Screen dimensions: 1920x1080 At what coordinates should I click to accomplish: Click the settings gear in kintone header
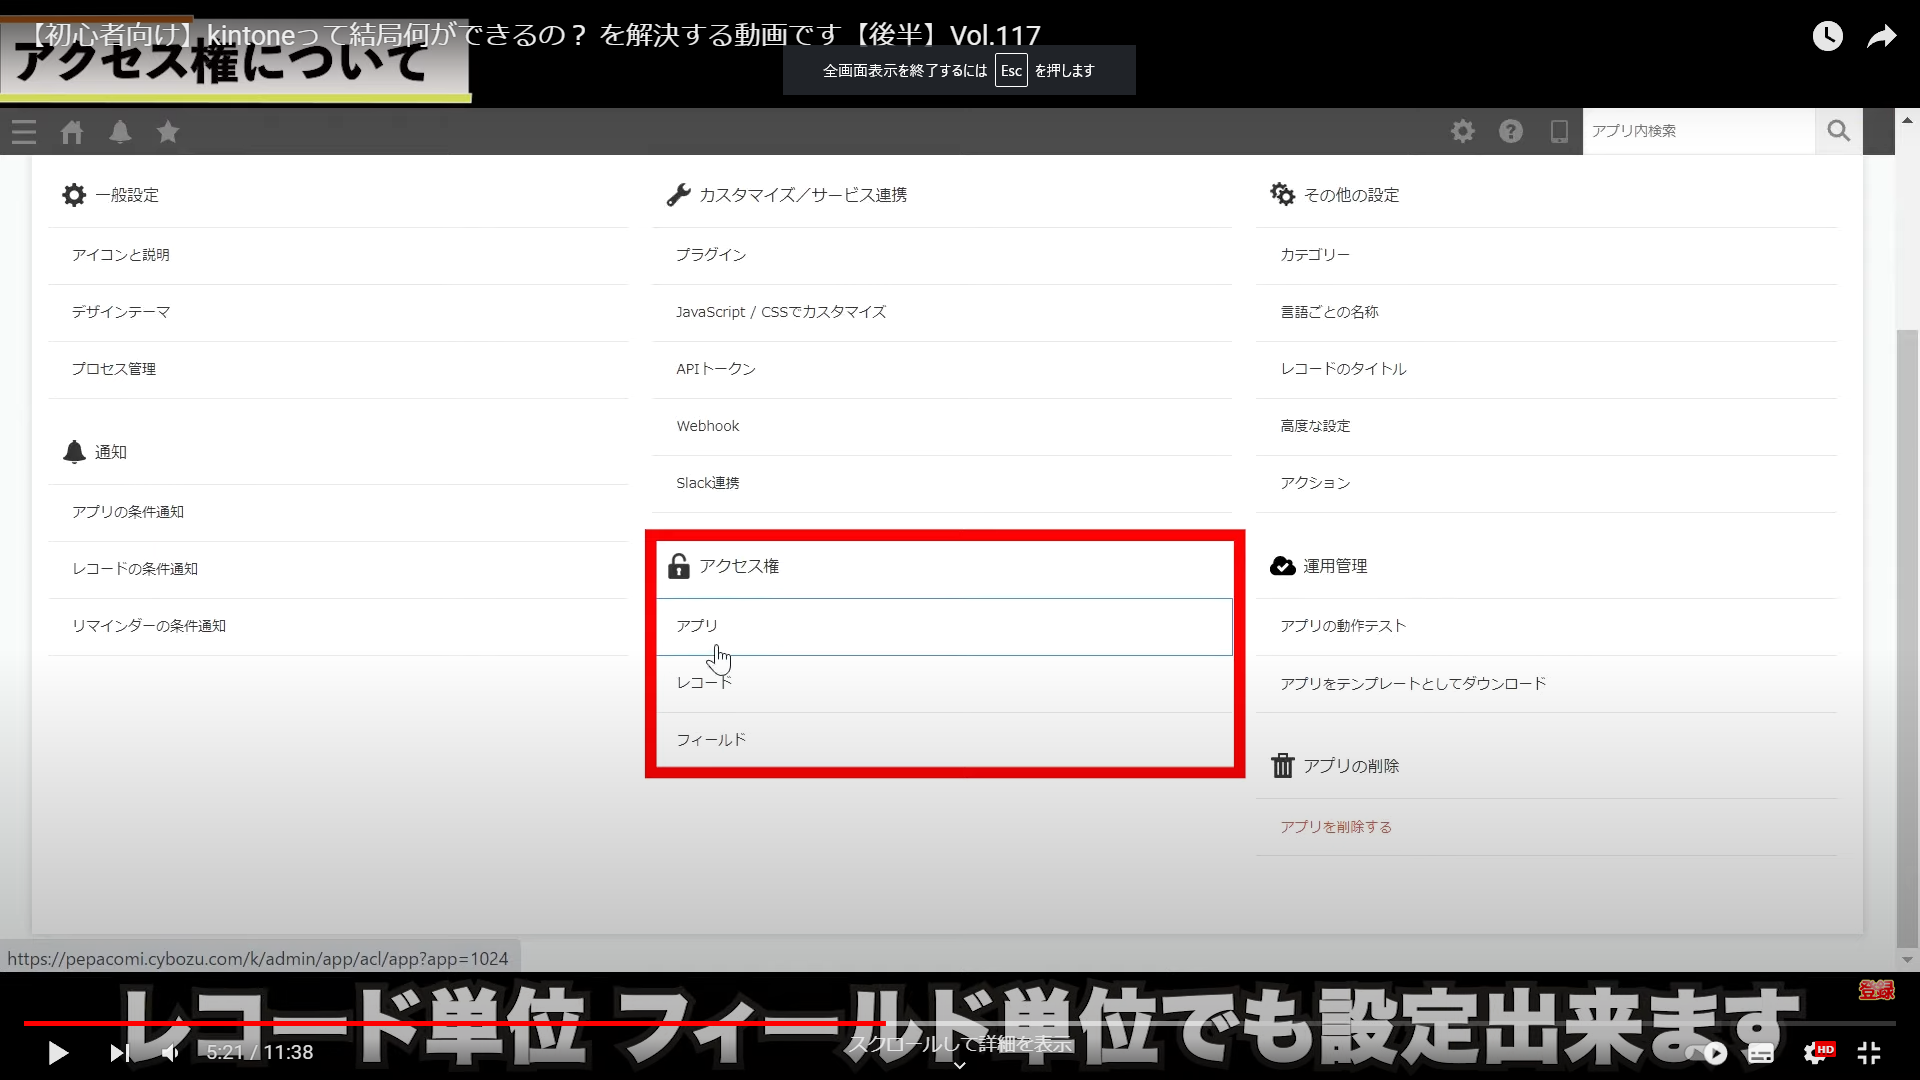coord(1462,131)
